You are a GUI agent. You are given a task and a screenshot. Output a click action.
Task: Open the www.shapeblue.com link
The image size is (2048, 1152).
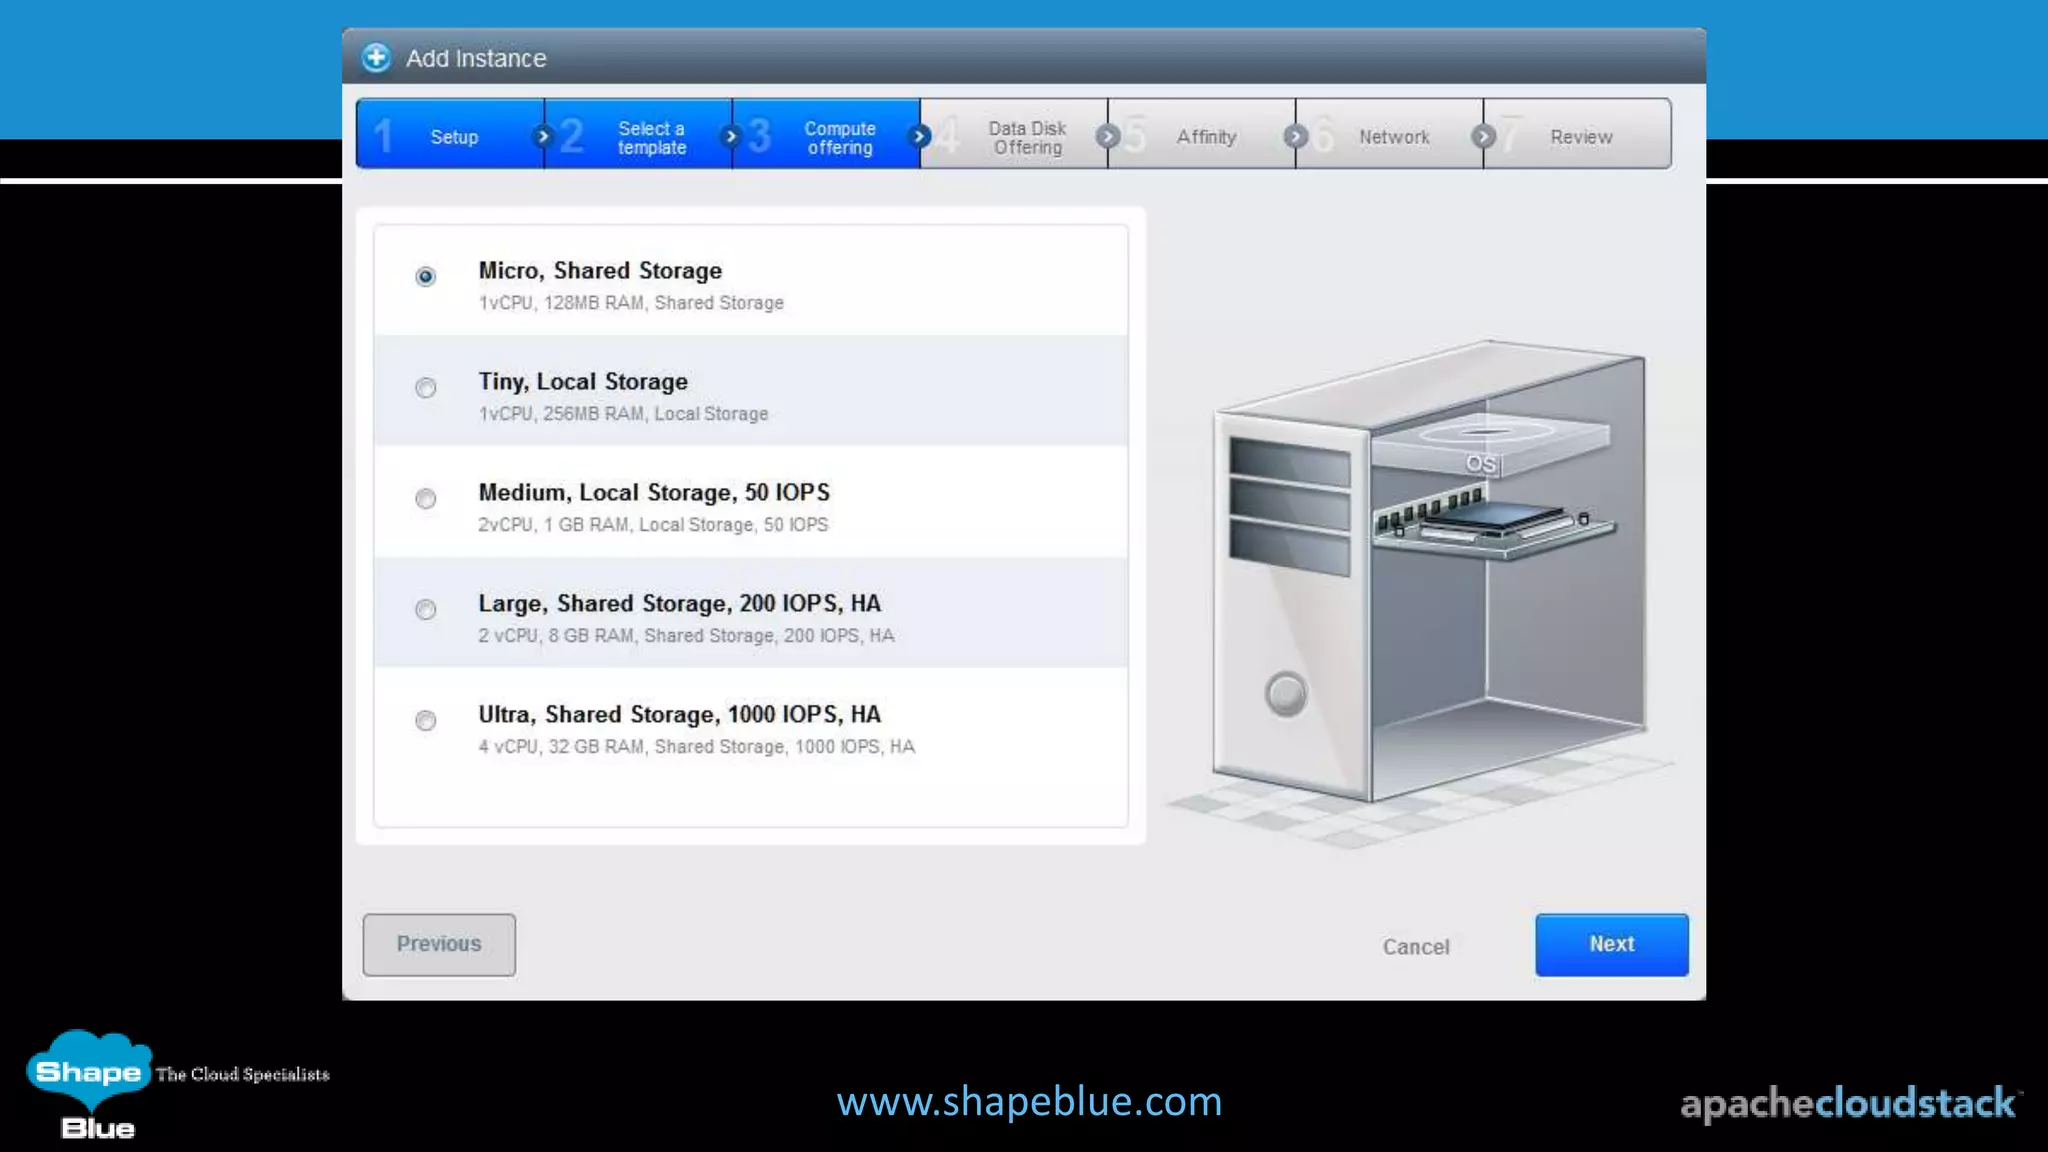pos(1029,1101)
